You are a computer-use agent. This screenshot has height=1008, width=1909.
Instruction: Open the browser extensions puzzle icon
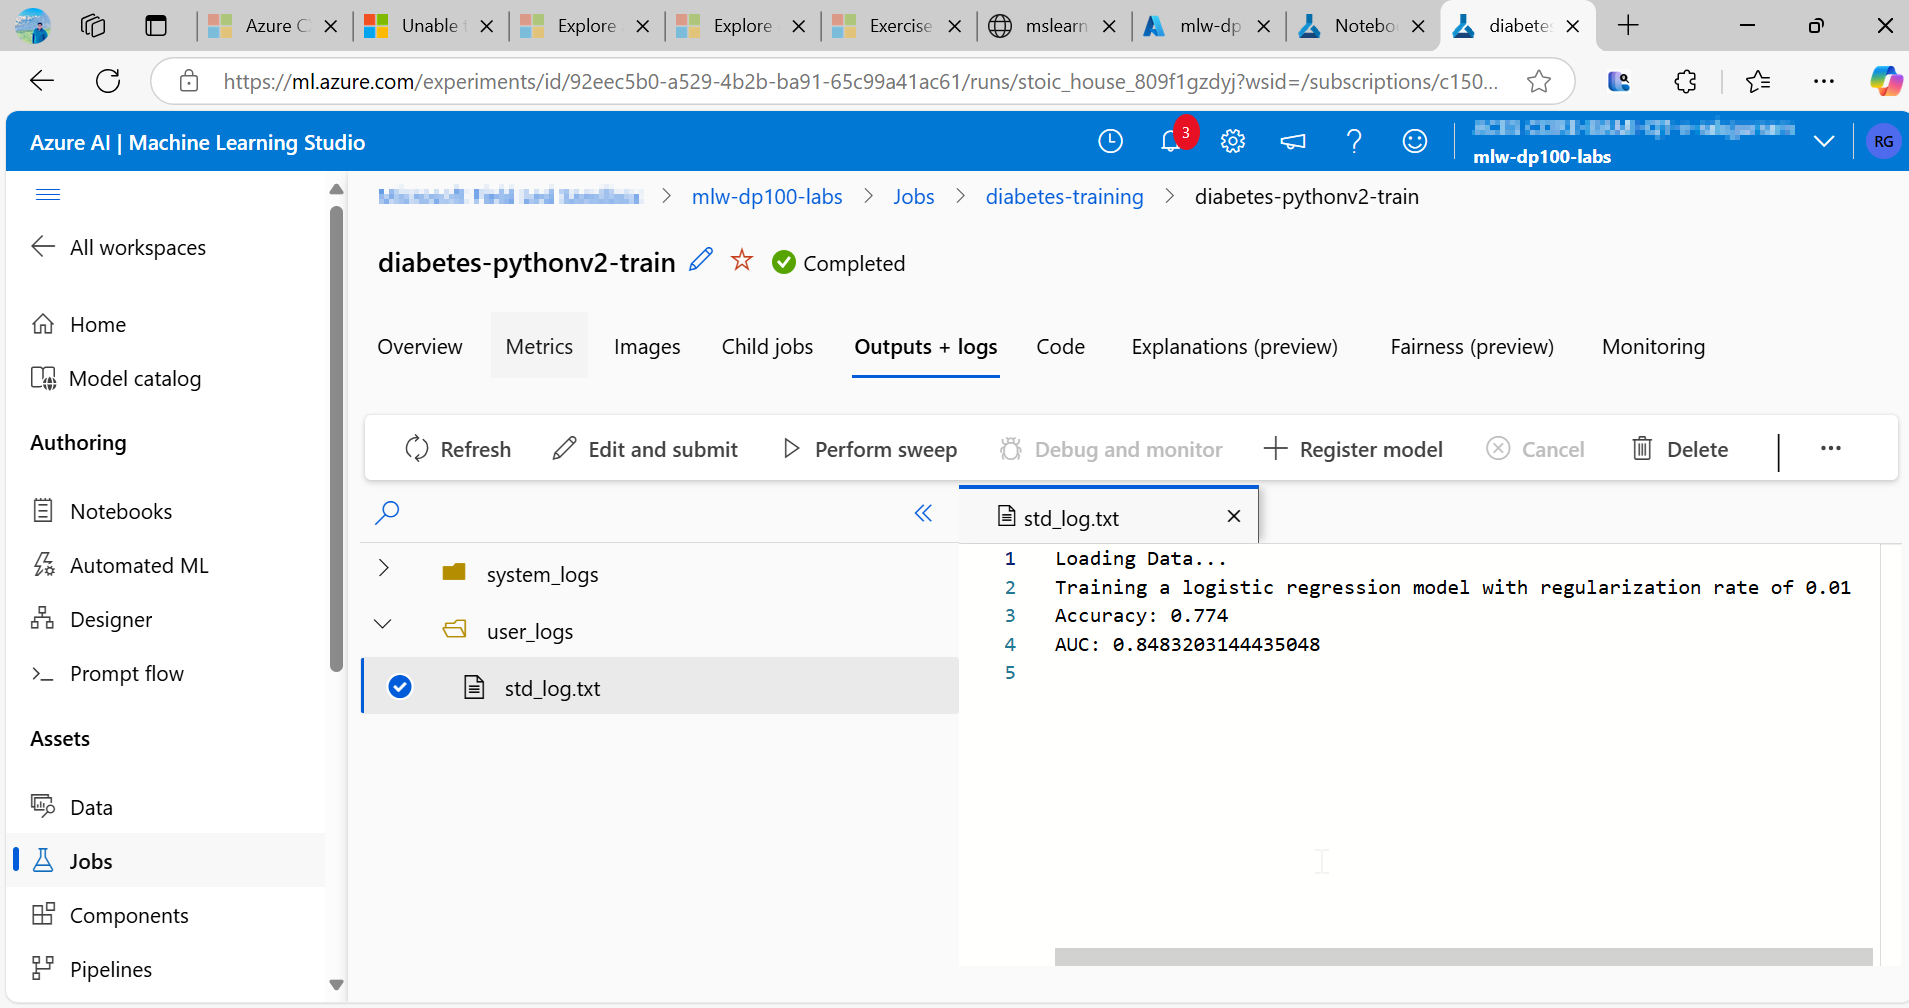1685,81
